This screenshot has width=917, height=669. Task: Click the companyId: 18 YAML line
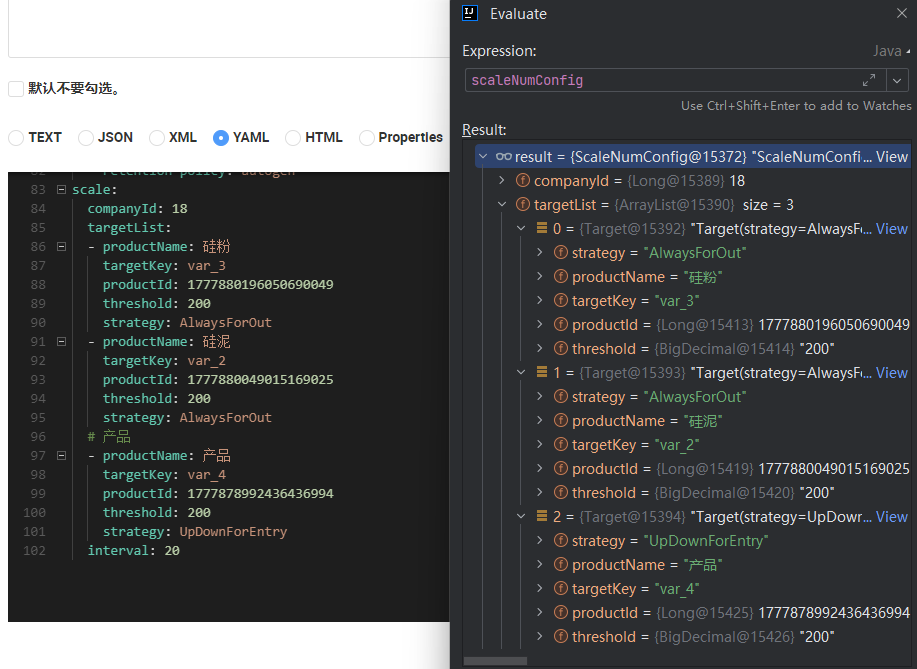click(137, 208)
